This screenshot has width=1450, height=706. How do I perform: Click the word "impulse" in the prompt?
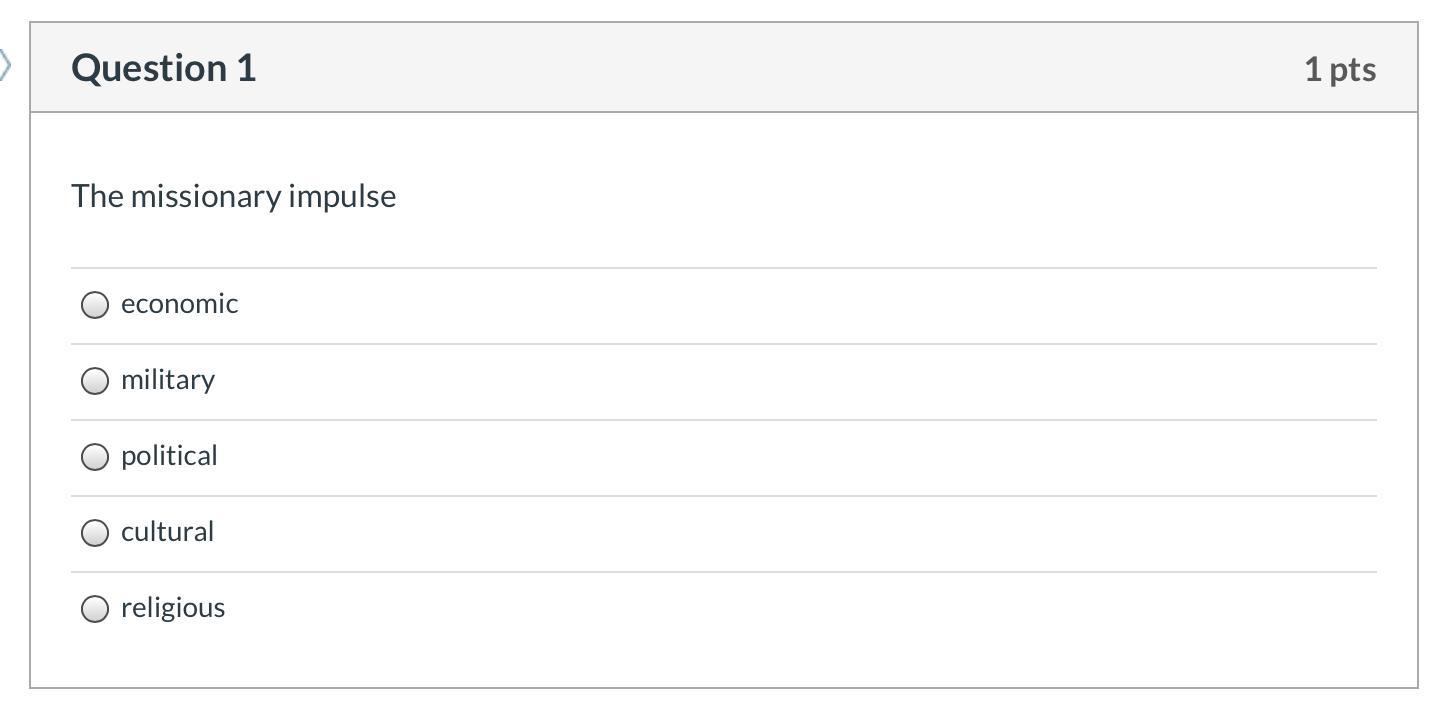(342, 196)
